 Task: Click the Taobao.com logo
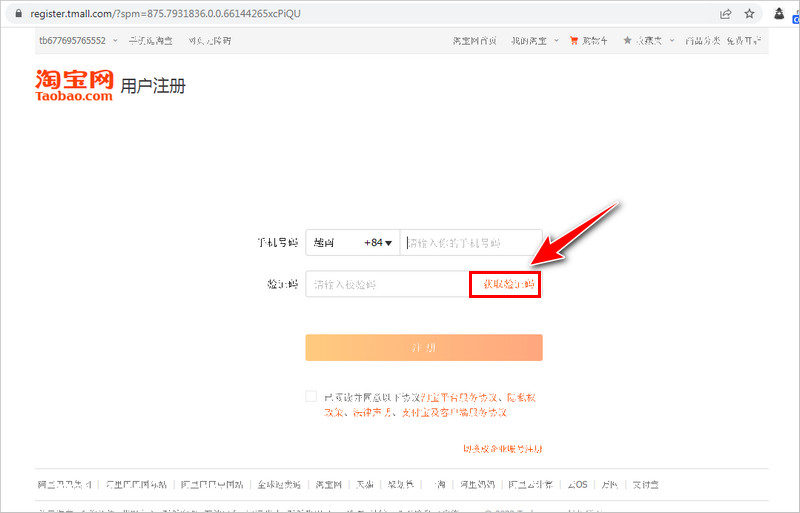[x=75, y=85]
